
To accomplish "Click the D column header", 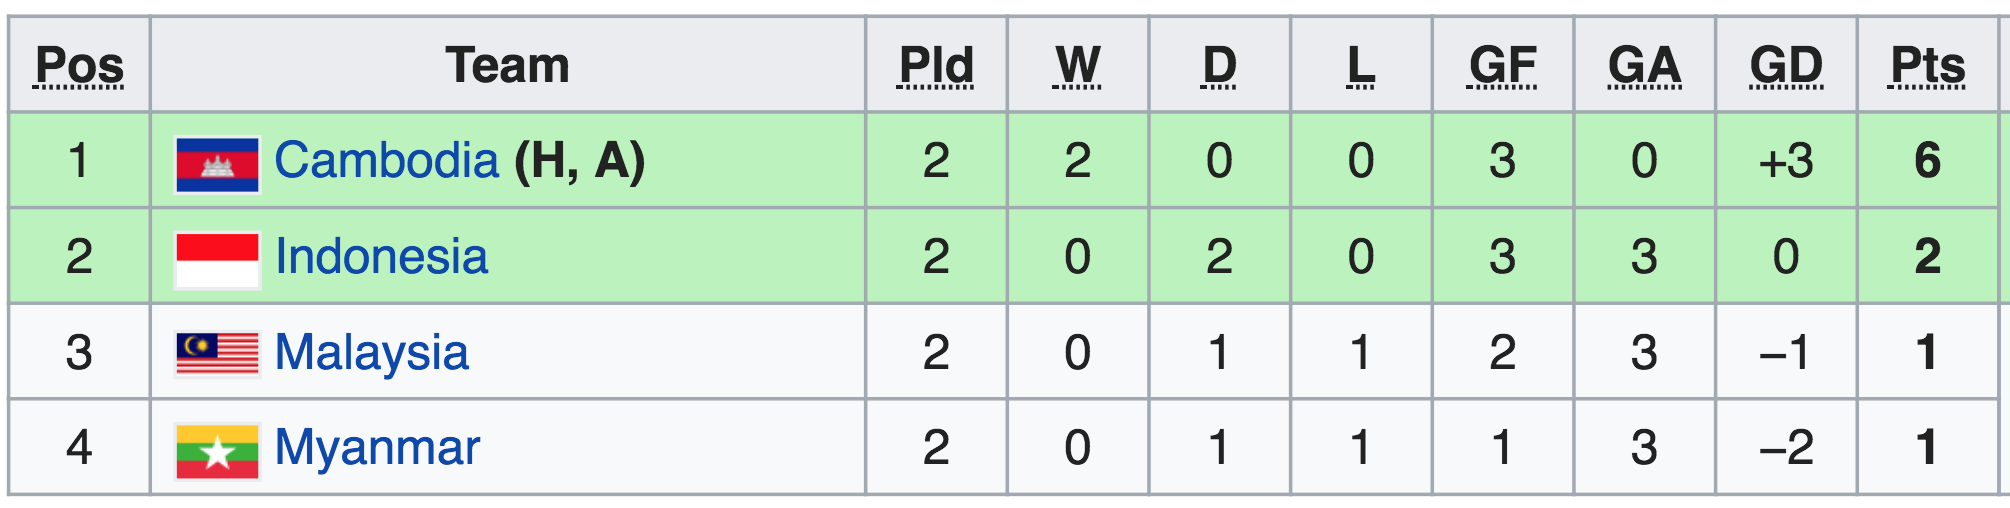I will click(x=1219, y=66).
